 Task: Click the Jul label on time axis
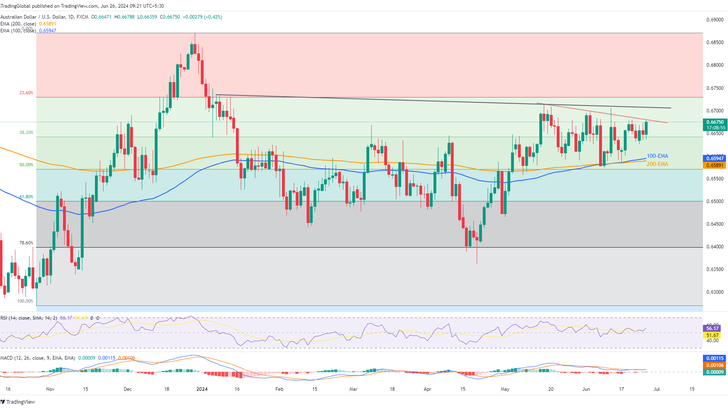pyautogui.click(x=656, y=389)
